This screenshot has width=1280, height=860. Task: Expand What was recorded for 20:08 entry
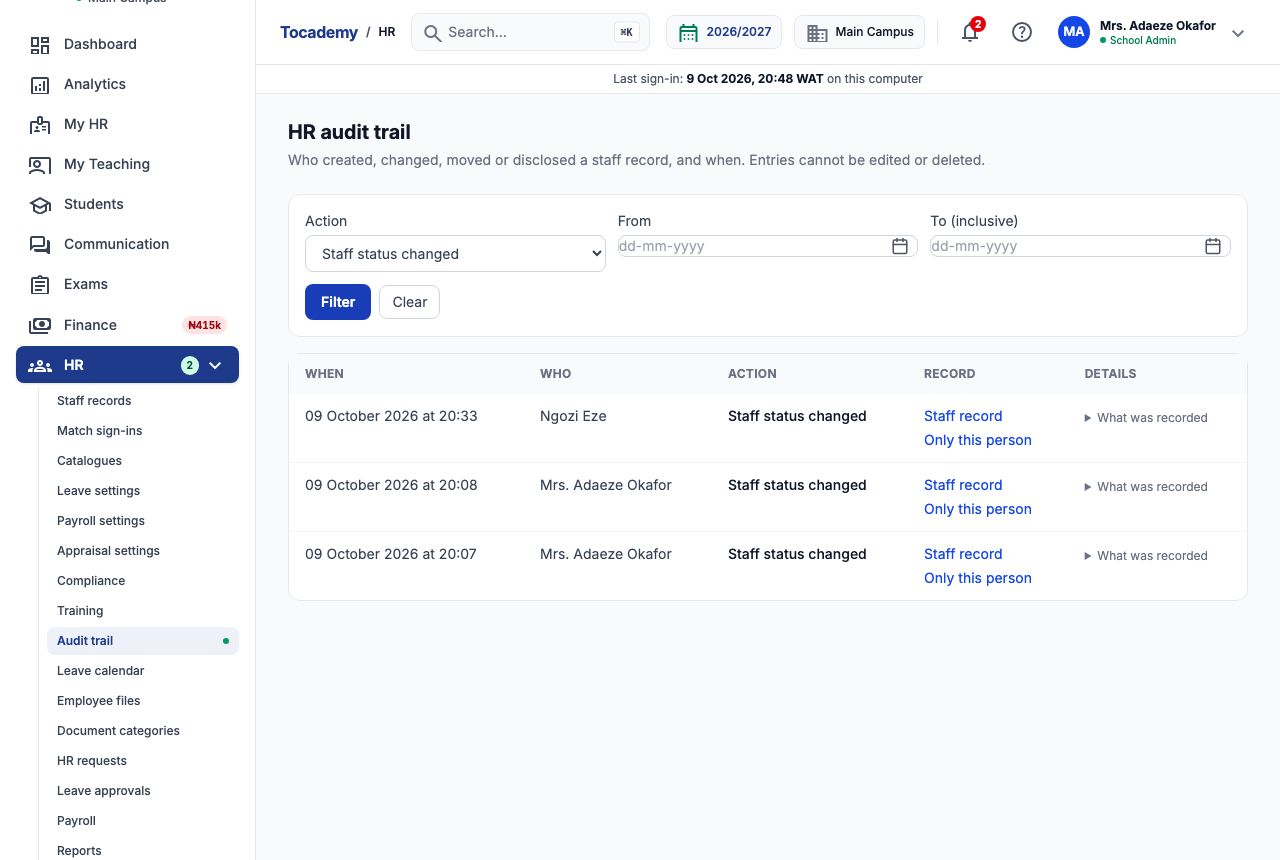[x=1146, y=487]
